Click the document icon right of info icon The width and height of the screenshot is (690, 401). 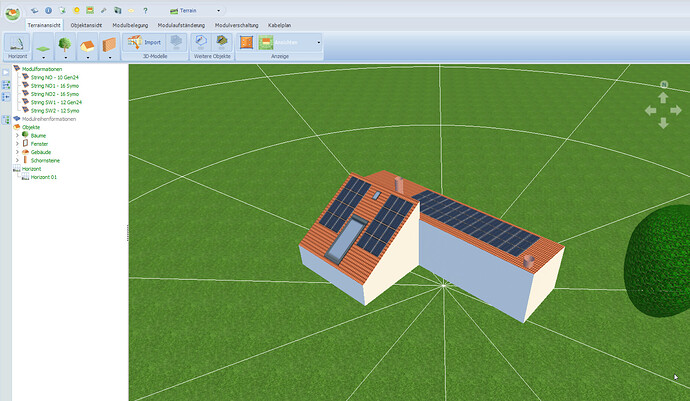62,10
